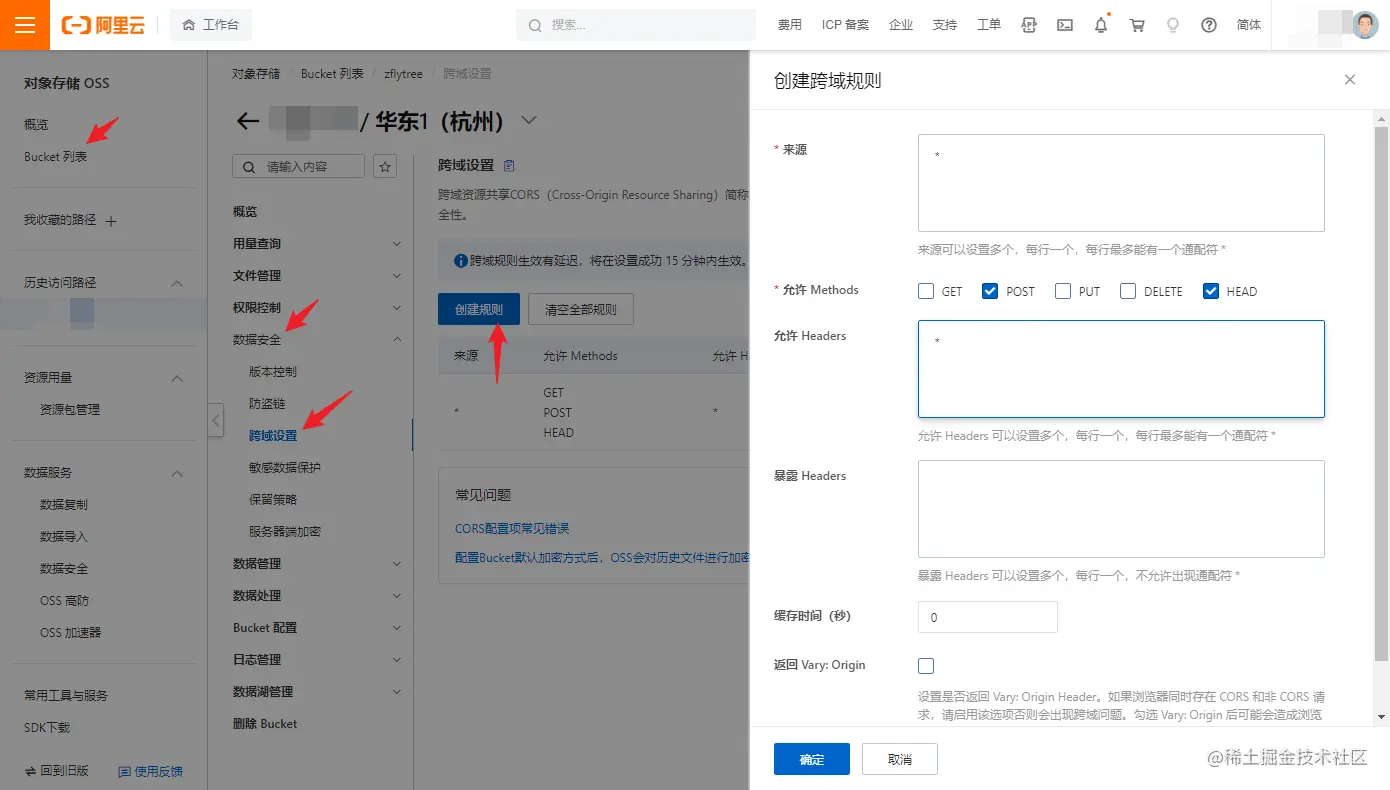Viewport: 1390px width, 790px height.
Task: Collapse 数据服务 section
Action: click(177, 473)
